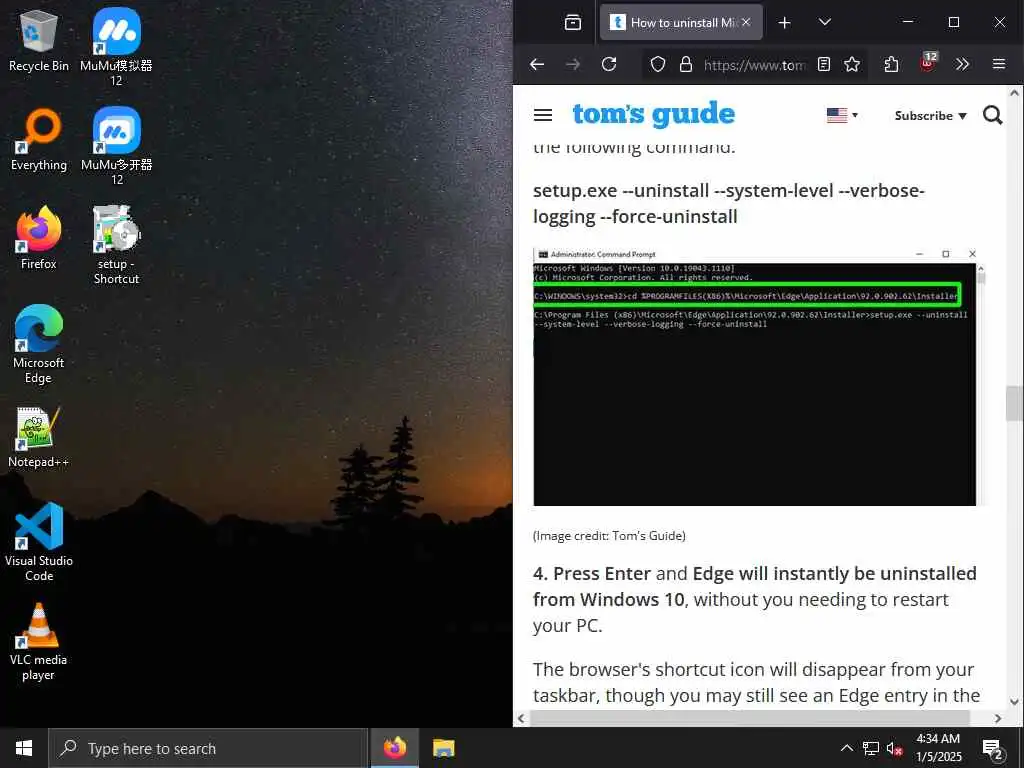Enlarge the Command Prompt screenshot image
Viewport: 1024px width, 768px height.
(x=758, y=377)
